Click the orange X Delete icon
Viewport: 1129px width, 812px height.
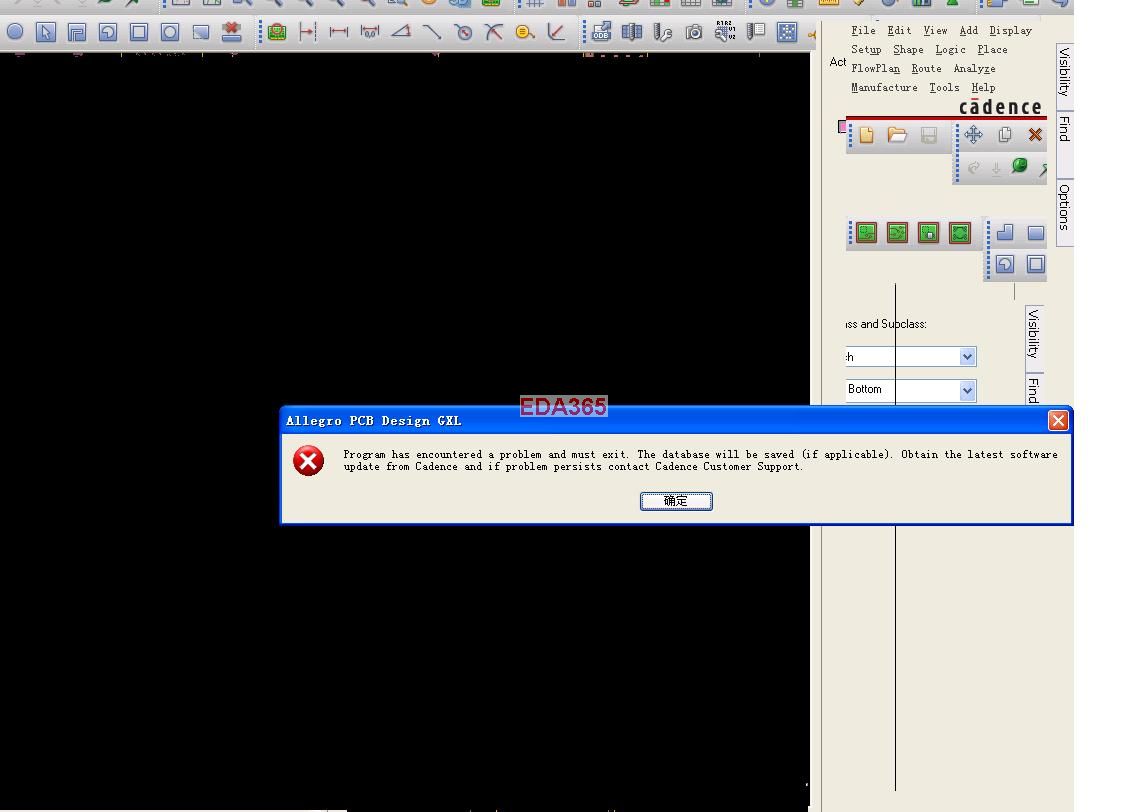[x=1035, y=135]
